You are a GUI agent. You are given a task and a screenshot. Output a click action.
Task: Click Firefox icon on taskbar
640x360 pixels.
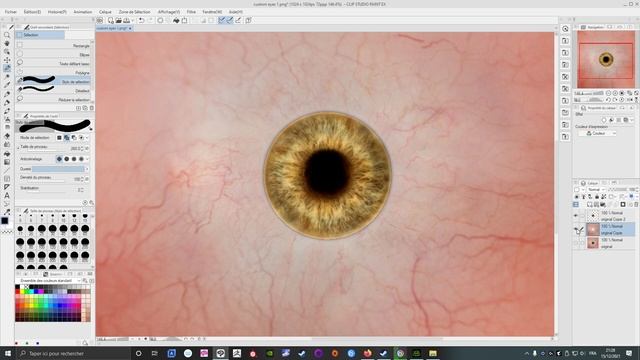pyautogui.click(x=367, y=353)
